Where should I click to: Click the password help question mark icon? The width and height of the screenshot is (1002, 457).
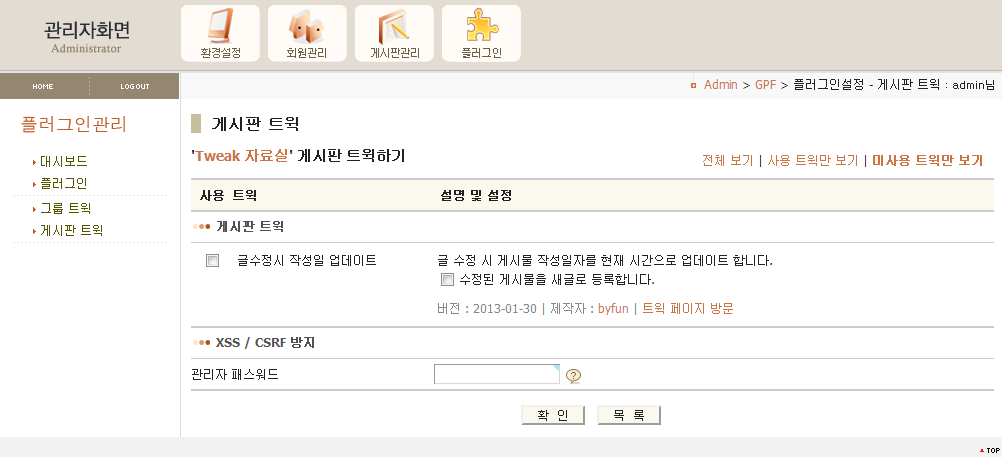(574, 376)
